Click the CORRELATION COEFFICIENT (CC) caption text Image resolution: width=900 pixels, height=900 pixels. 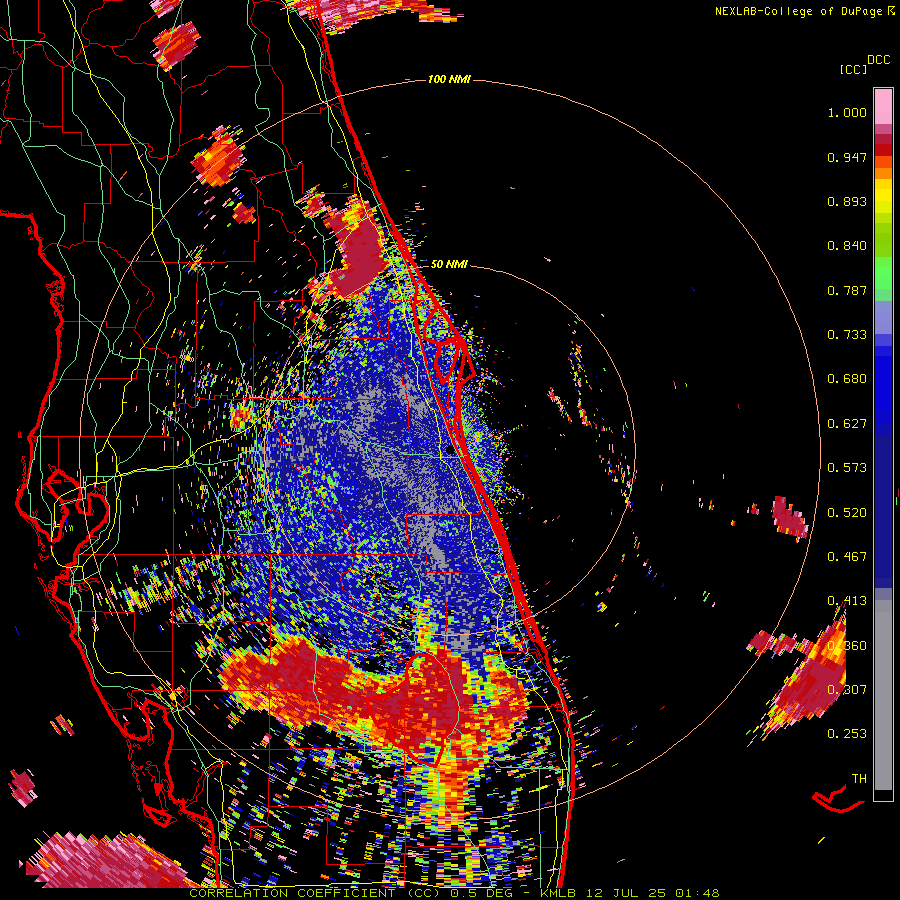click(315, 893)
